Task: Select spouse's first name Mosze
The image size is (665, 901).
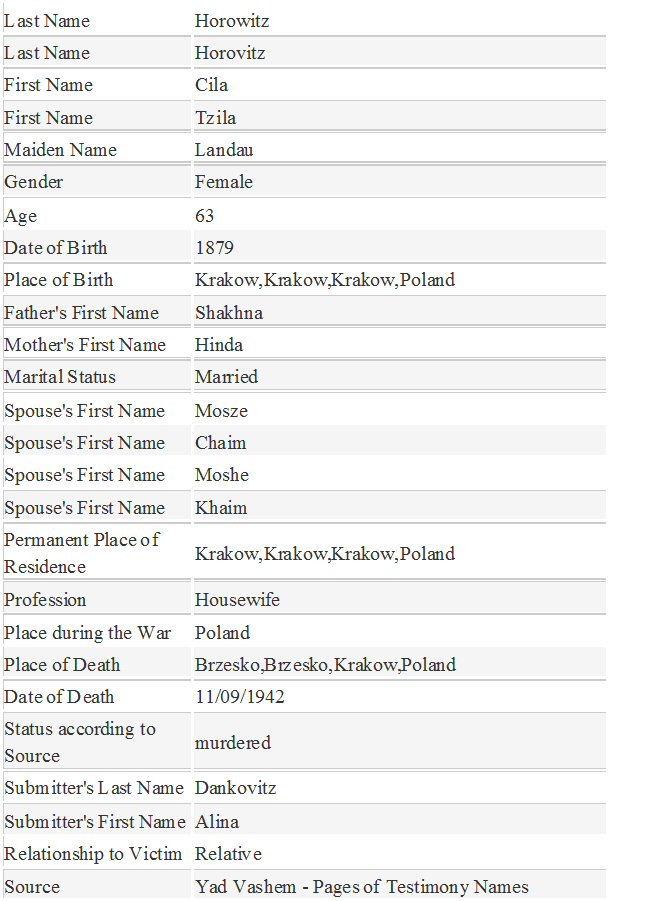Action: (x=221, y=411)
